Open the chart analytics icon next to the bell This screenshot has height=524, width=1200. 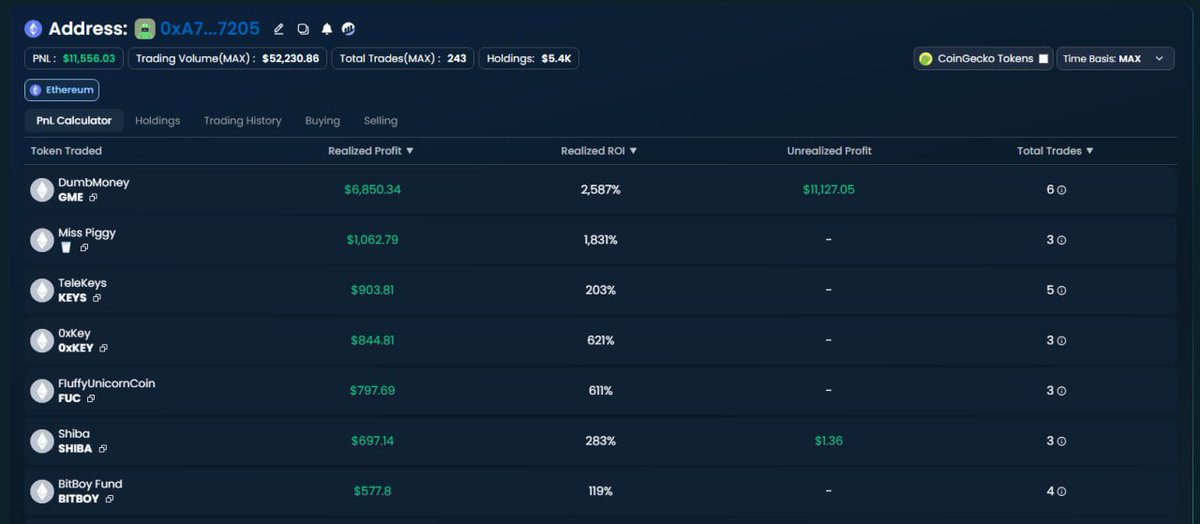point(349,29)
